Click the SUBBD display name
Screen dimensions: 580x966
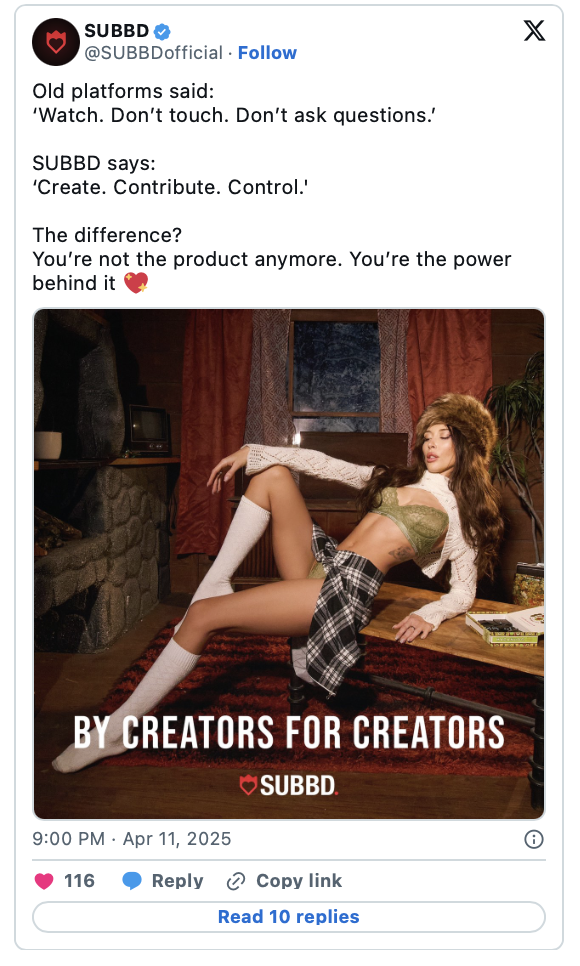(x=116, y=31)
